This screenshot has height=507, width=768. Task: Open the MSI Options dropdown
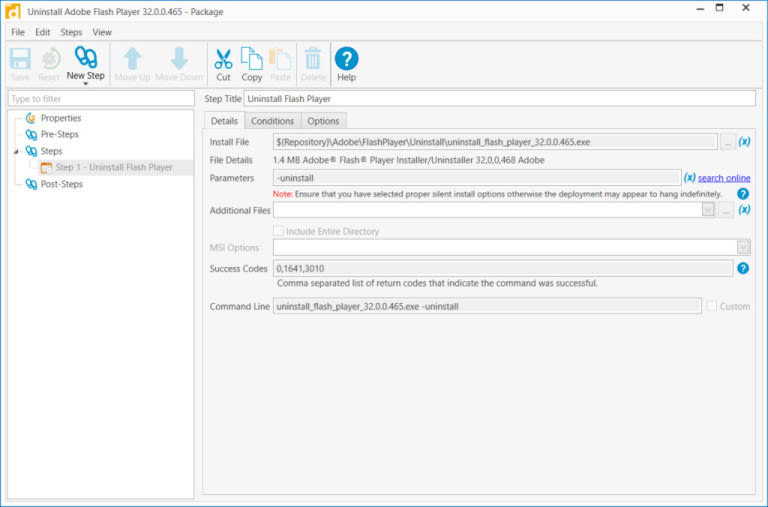(x=744, y=247)
